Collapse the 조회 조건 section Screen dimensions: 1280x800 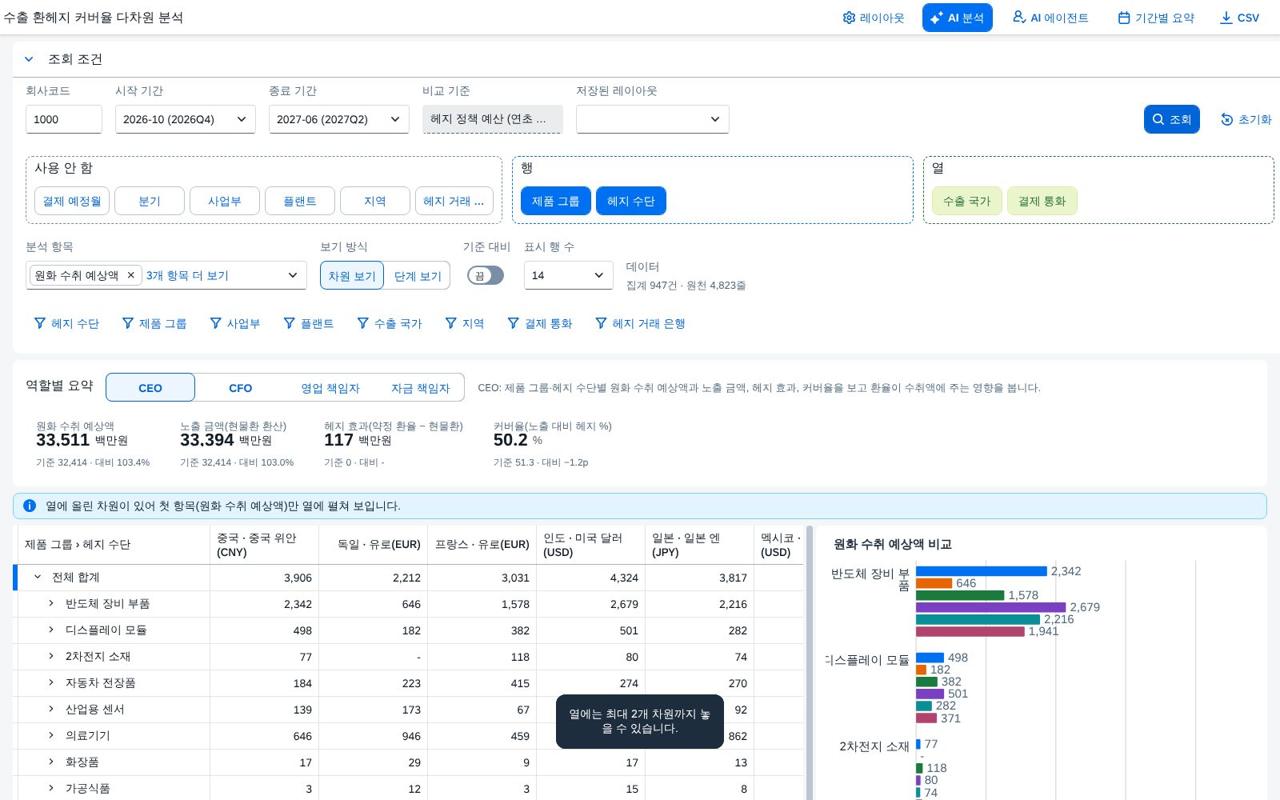(x=29, y=59)
